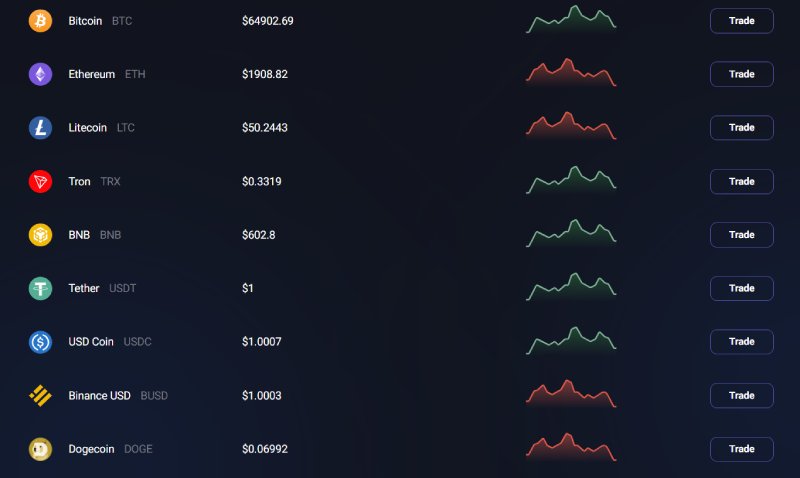Click Trade button for Tether
The image size is (800, 478).
pyautogui.click(x=741, y=288)
